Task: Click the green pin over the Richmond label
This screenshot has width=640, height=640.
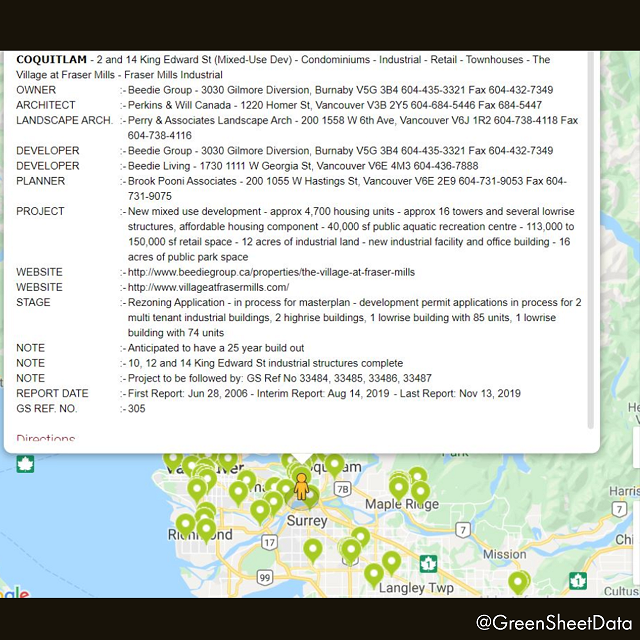Action: (x=206, y=530)
